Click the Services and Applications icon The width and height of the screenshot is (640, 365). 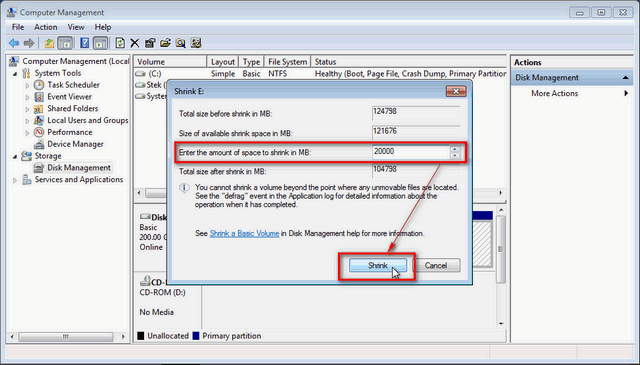[27, 180]
